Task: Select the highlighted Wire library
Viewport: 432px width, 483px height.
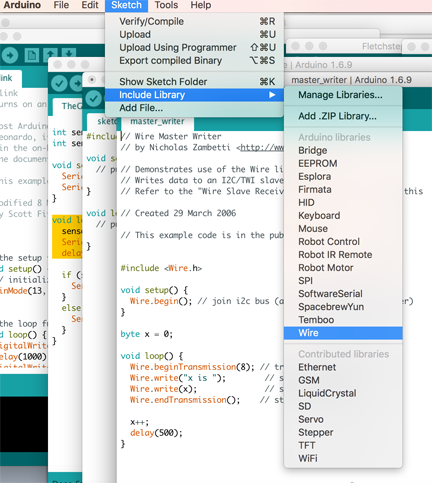Action: click(343, 333)
